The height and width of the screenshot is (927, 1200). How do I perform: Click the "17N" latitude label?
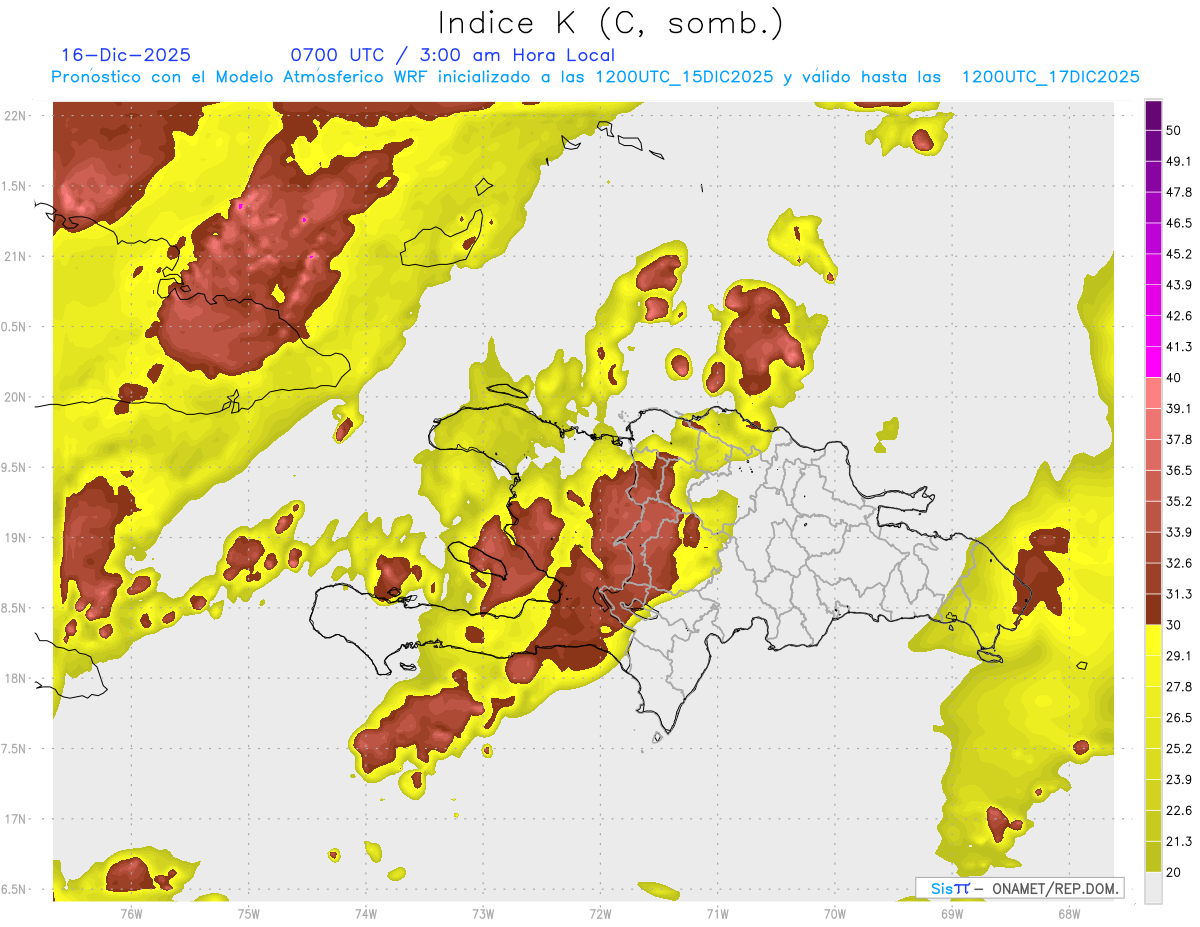tap(15, 819)
